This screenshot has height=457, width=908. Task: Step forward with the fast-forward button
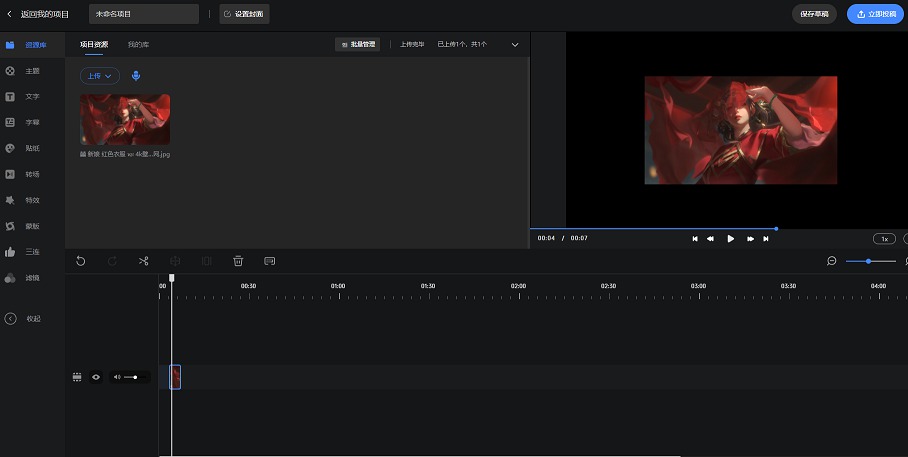pos(750,239)
